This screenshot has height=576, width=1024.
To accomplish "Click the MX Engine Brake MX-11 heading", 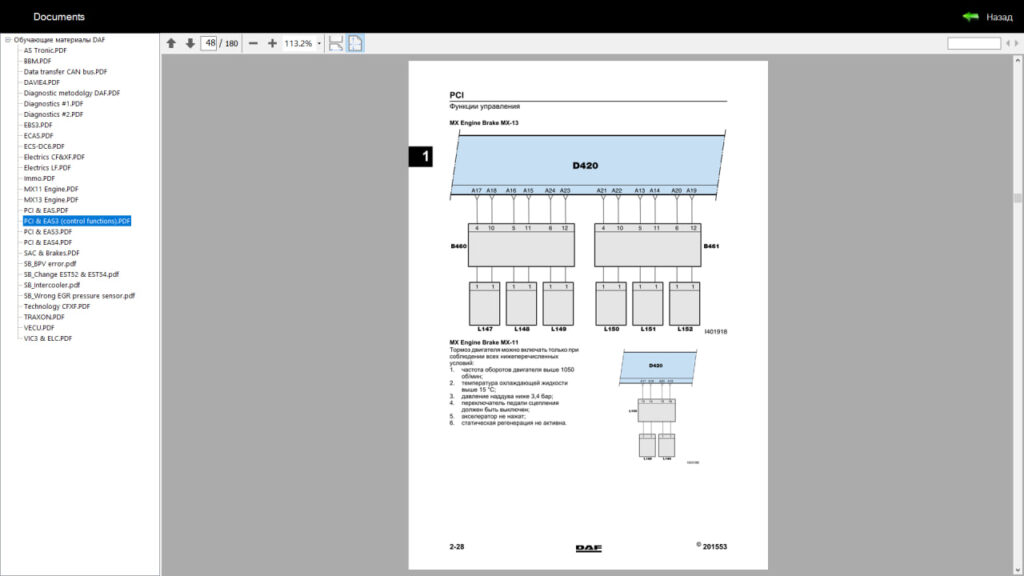I will pos(484,342).
